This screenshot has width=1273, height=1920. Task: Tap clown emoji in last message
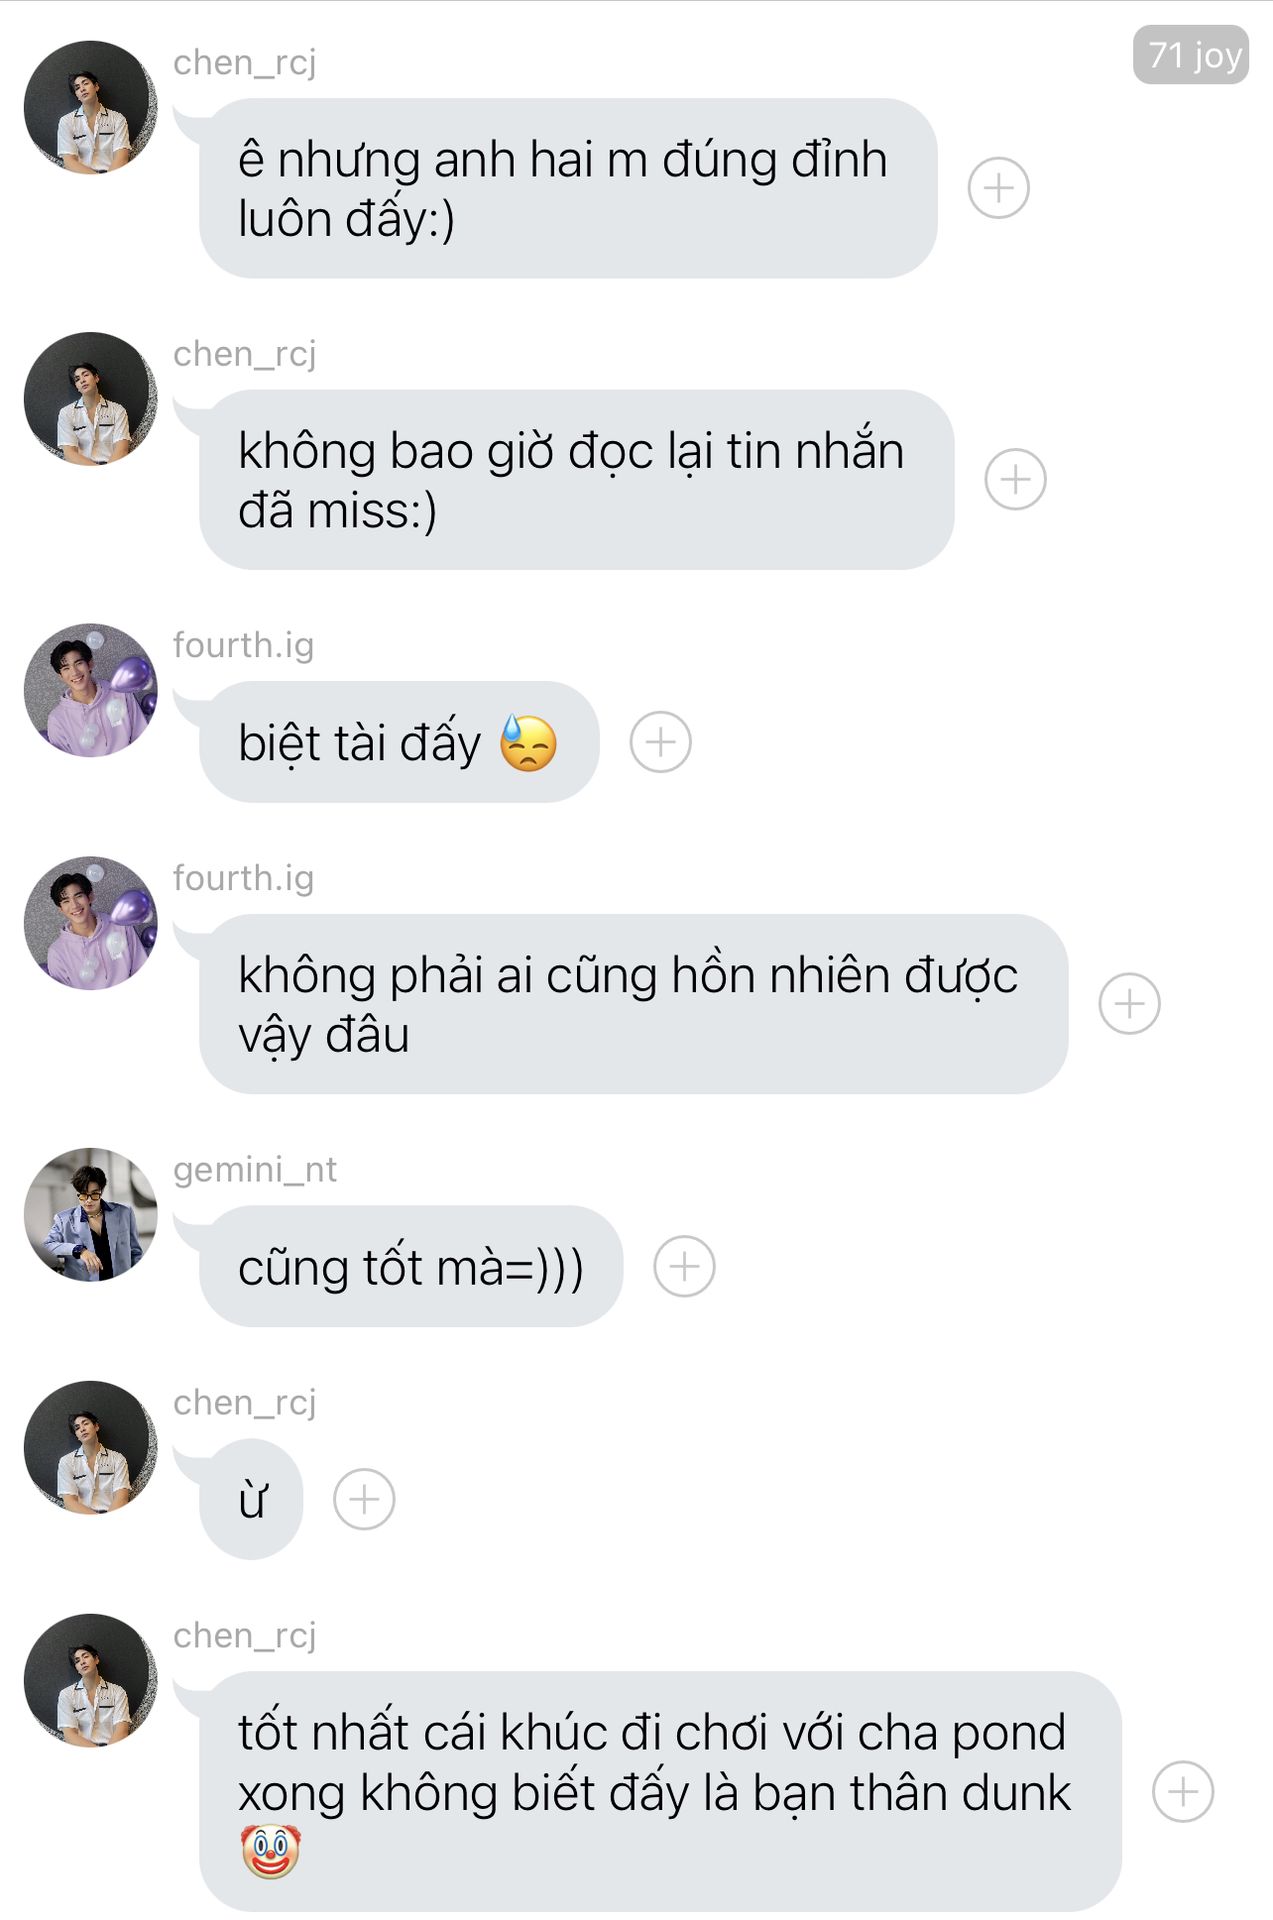(270, 1852)
